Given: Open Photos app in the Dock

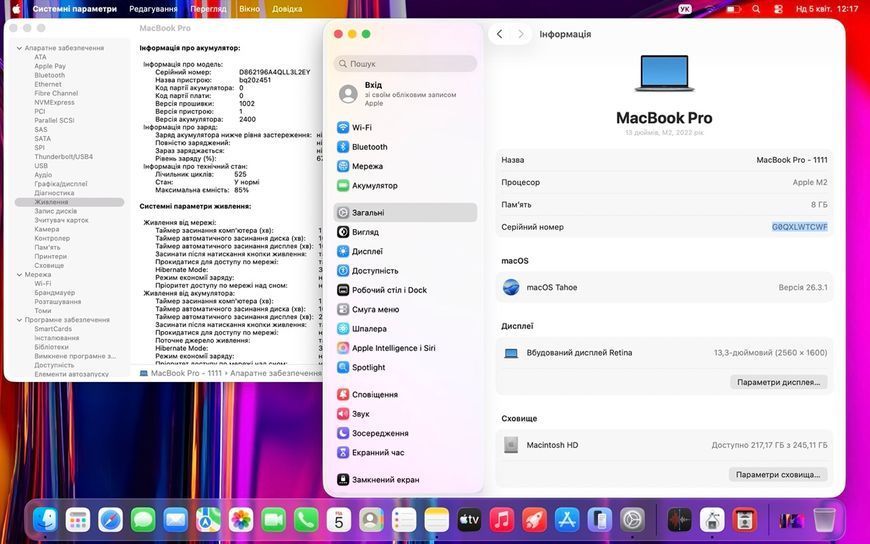Looking at the screenshot, I should [241, 520].
